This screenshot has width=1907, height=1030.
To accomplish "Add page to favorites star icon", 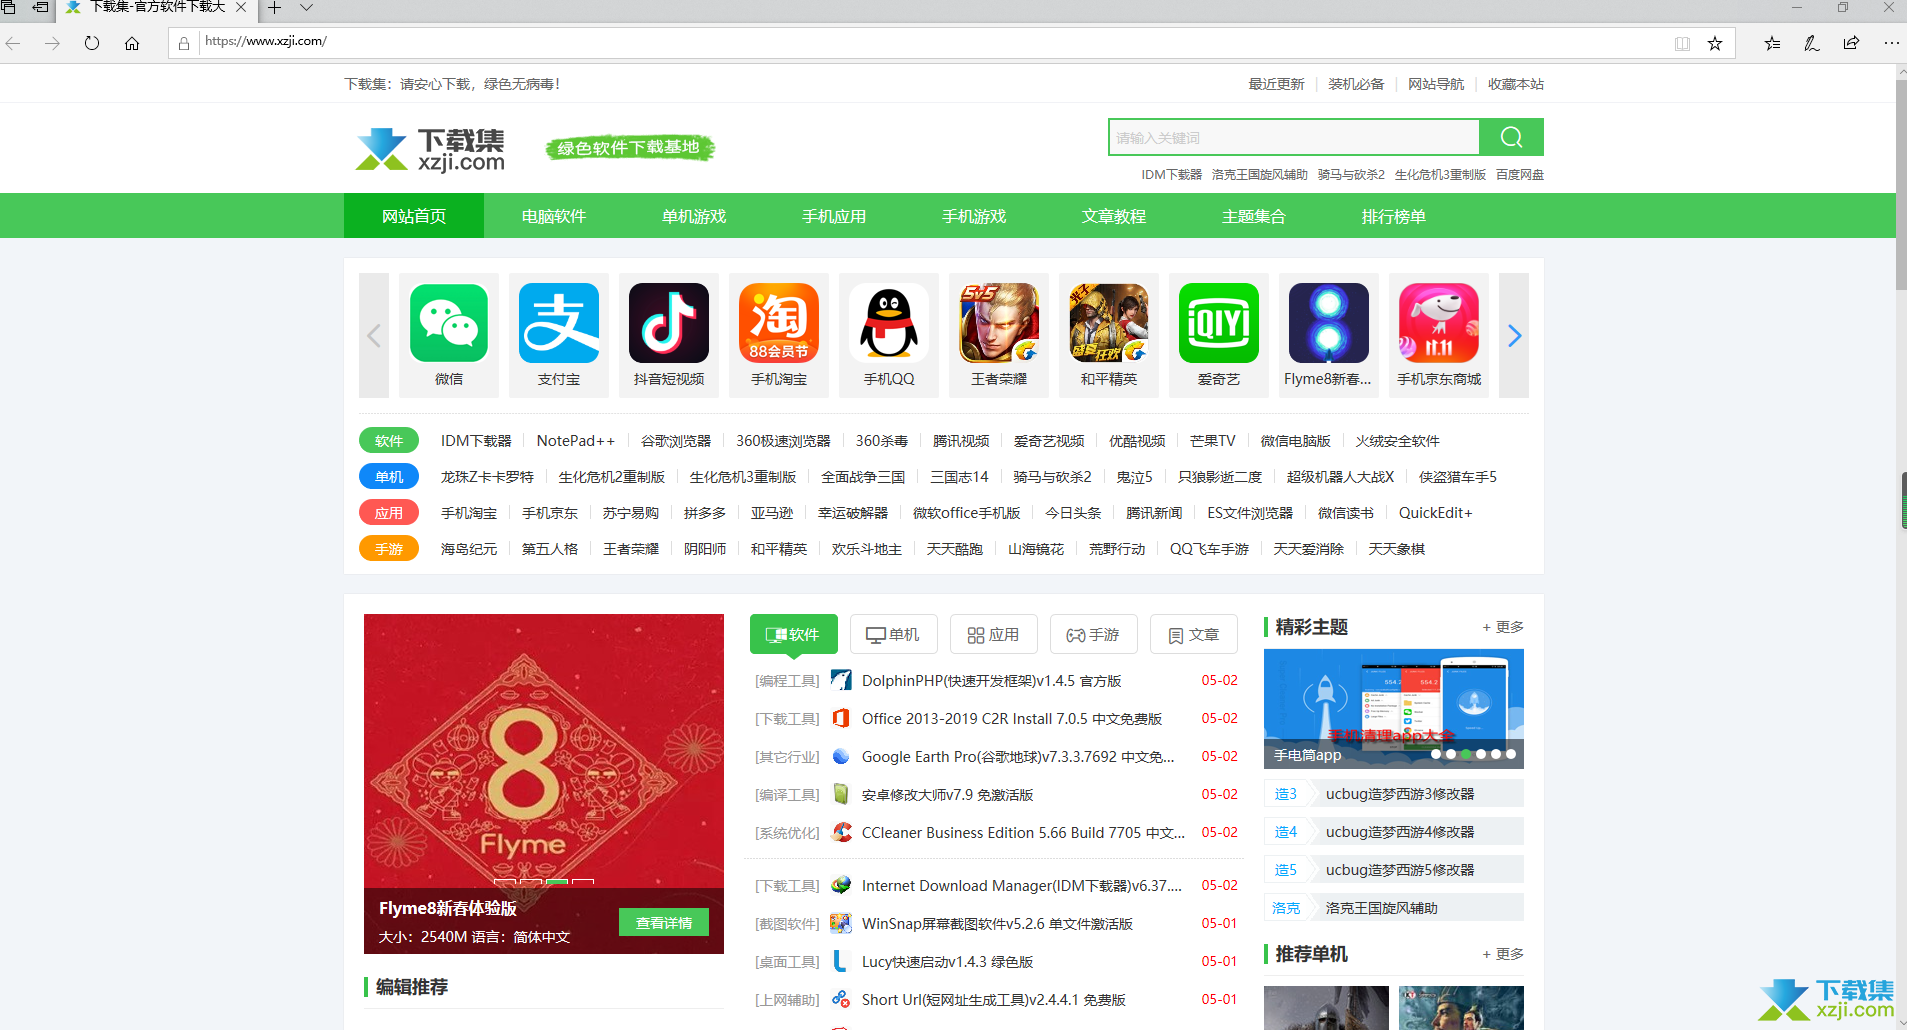I will coord(1715,43).
